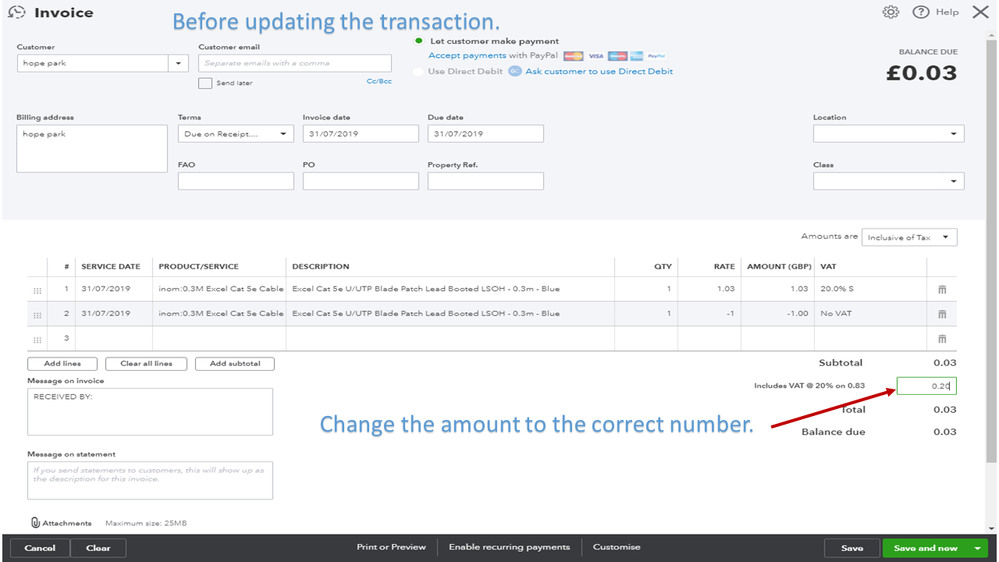Click Print or Preview in footer
Screen dimensions: 999x562
click(x=391, y=547)
